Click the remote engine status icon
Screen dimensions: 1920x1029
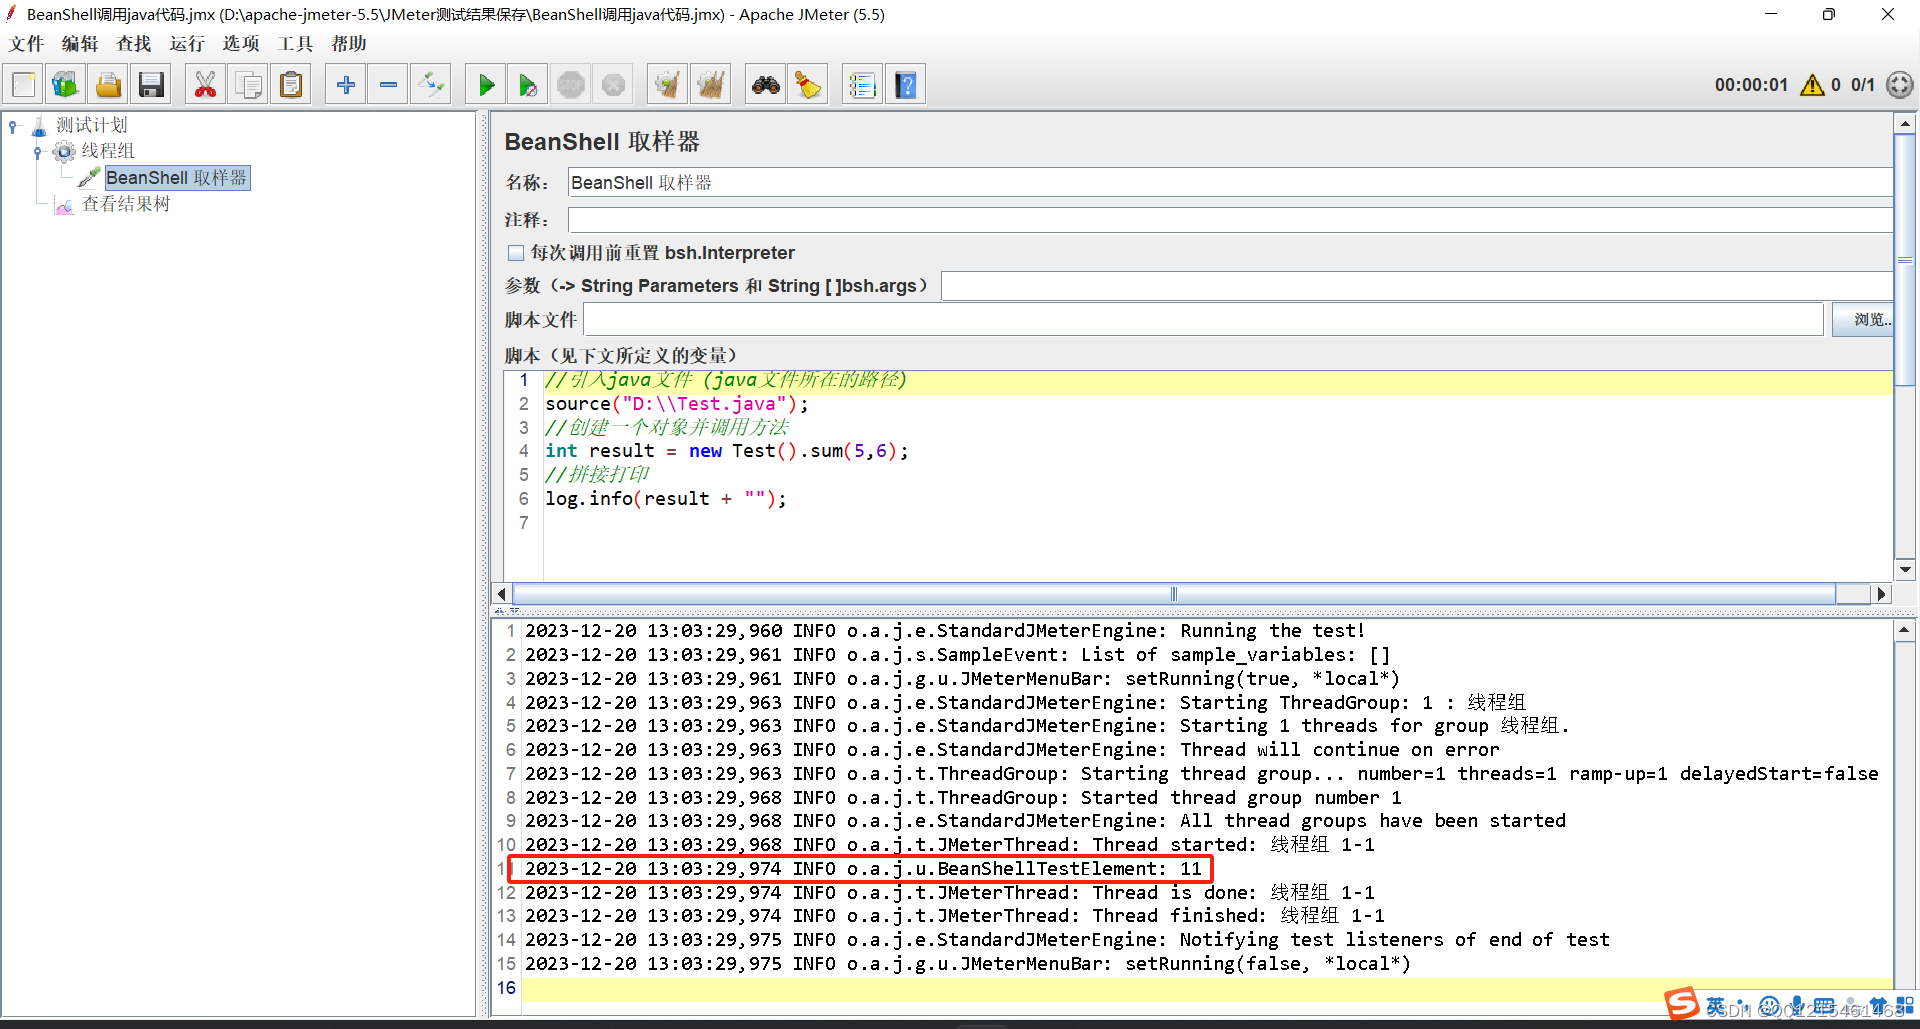[1899, 85]
